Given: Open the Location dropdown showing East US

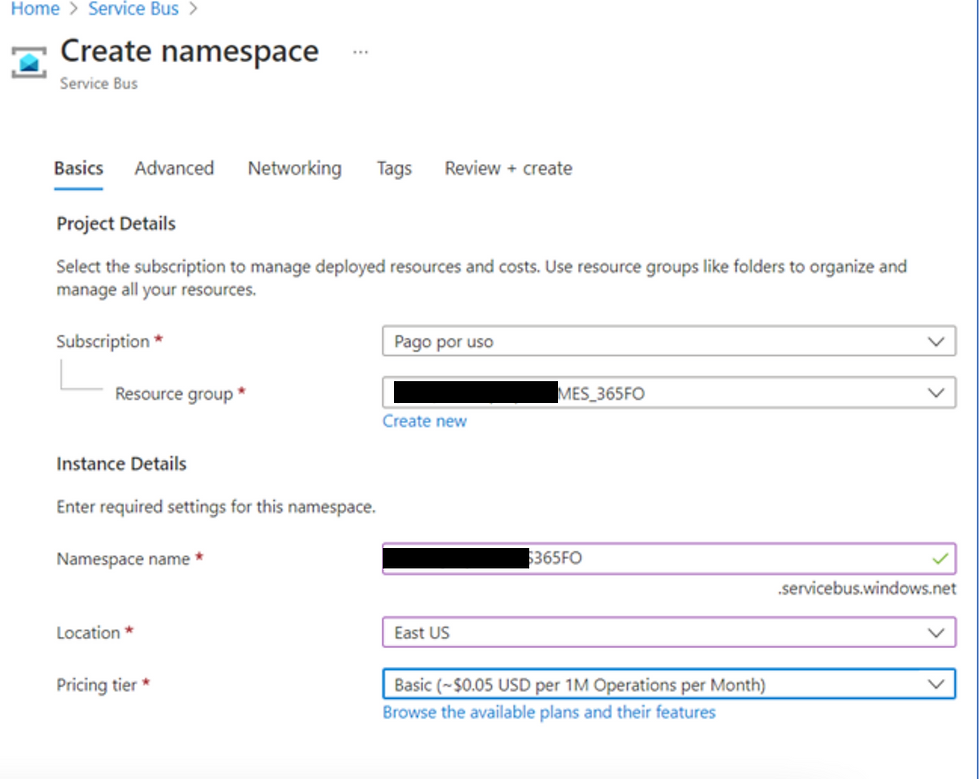Looking at the screenshot, I should pyautogui.click(x=669, y=633).
